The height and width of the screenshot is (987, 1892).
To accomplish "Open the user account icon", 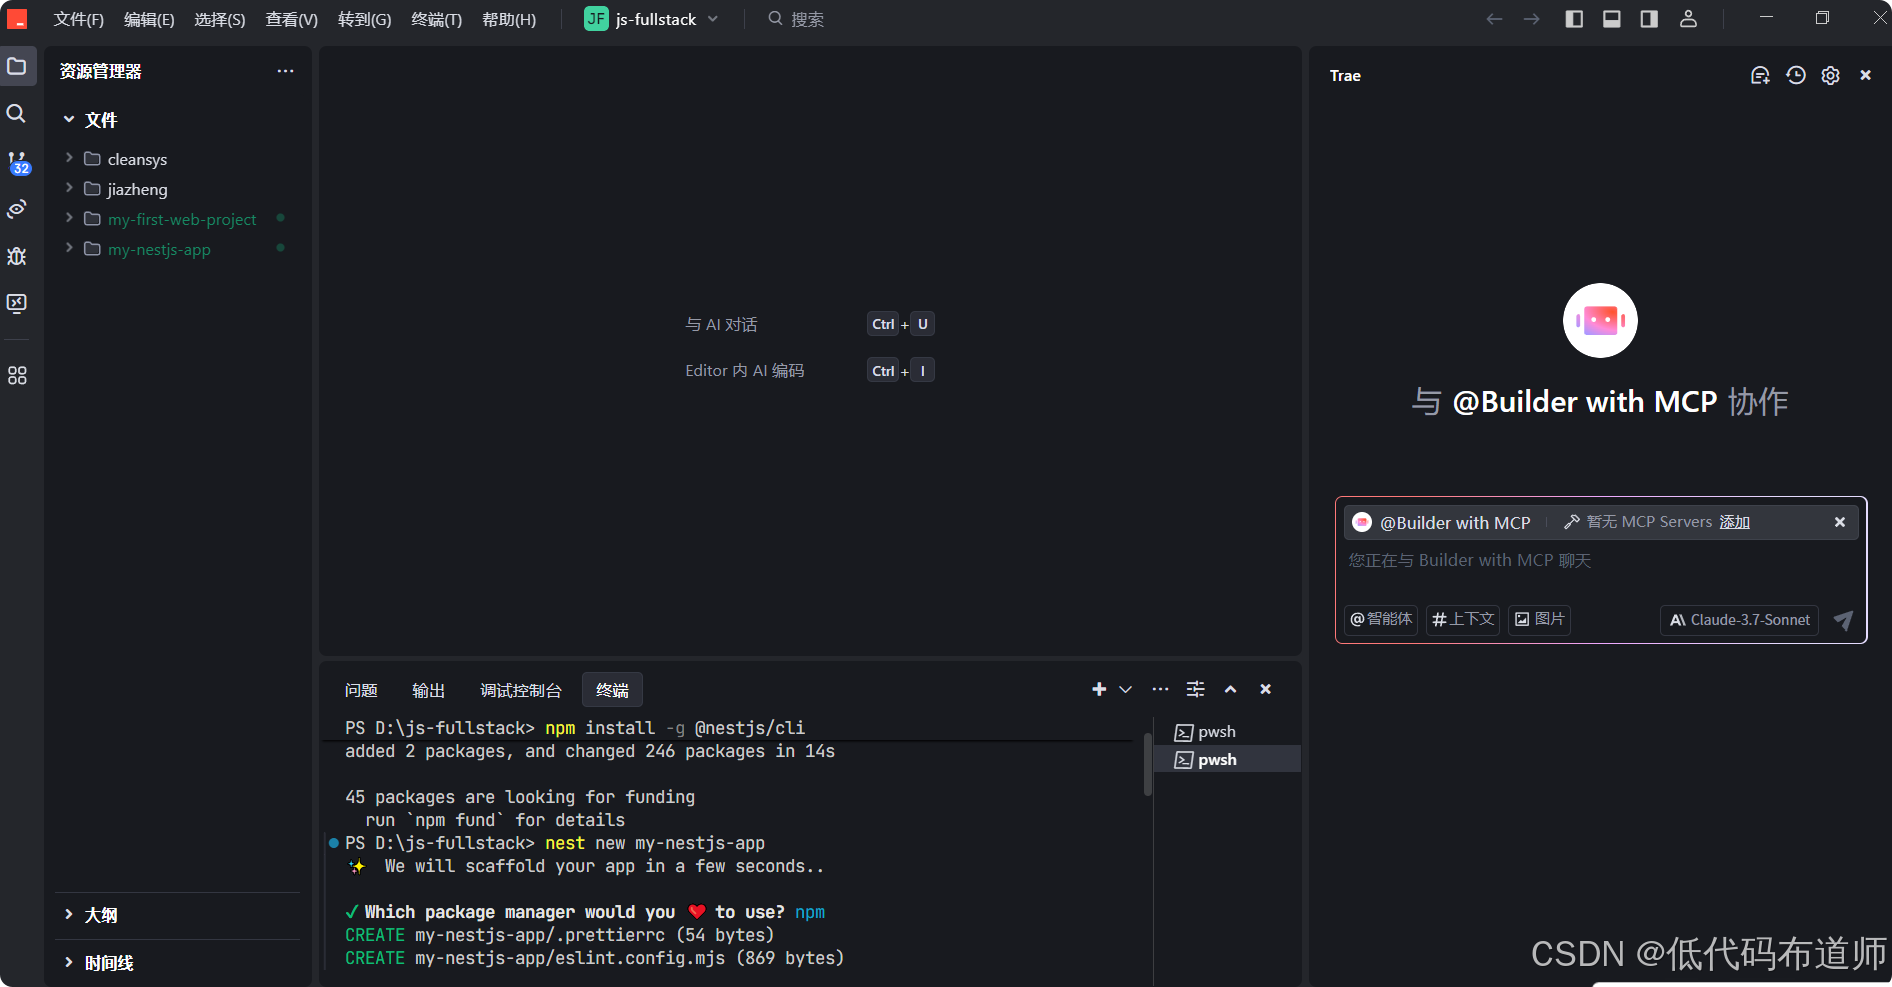I will point(1688,19).
